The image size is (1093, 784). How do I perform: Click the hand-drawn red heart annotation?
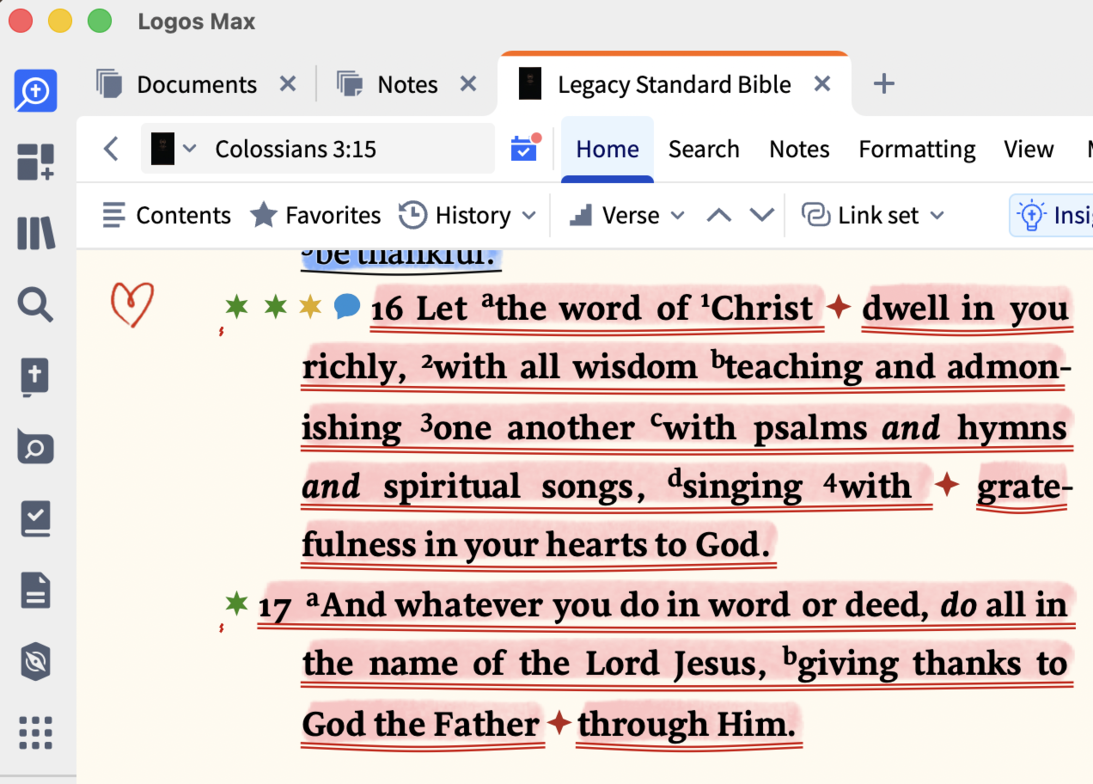(132, 304)
